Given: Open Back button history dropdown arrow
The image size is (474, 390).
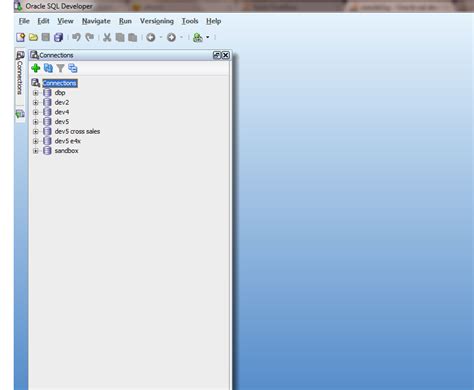Looking at the screenshot, I should coord(161,37).
